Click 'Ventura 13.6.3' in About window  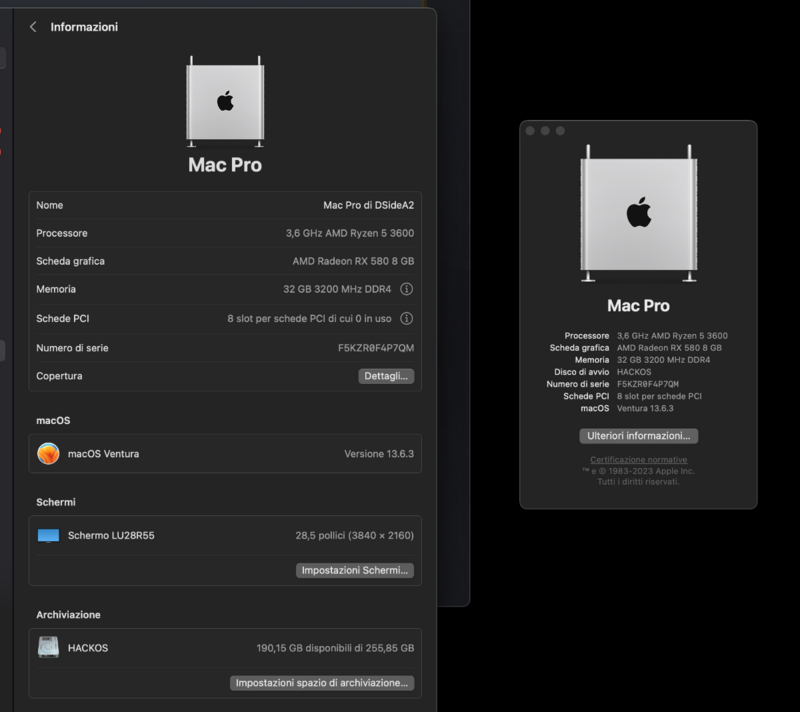[645, 408]
